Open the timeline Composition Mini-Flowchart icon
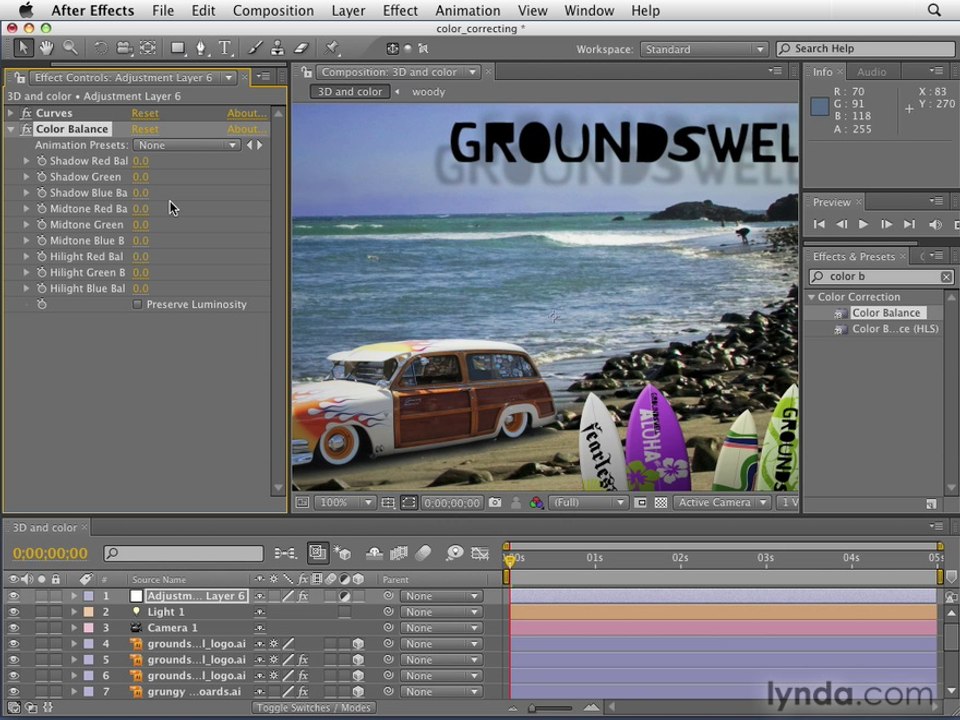The width and height of the screenshot is (960, 720). click(285, 553)
